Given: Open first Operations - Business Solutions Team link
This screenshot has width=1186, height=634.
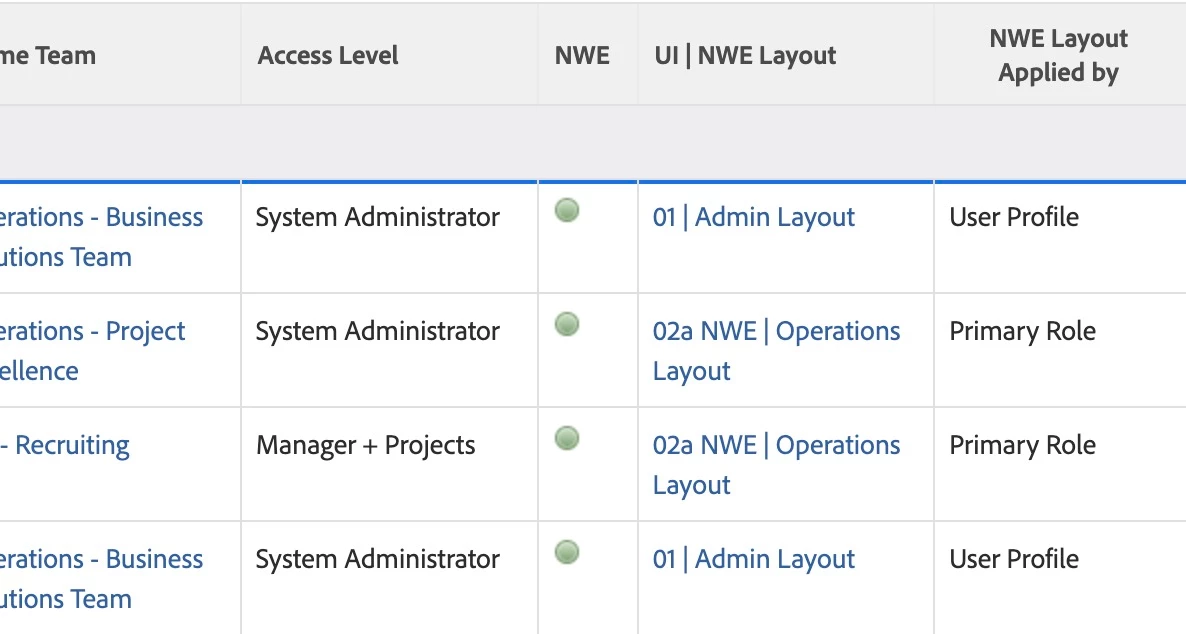Looking at the screenshot, I should [102, 217].
